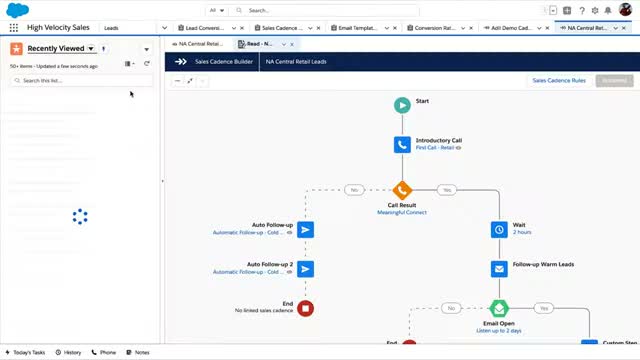Select the red End node under Auto Follow-up 2
The width and height of the screenshot is (640, 360).
[305, 308]
